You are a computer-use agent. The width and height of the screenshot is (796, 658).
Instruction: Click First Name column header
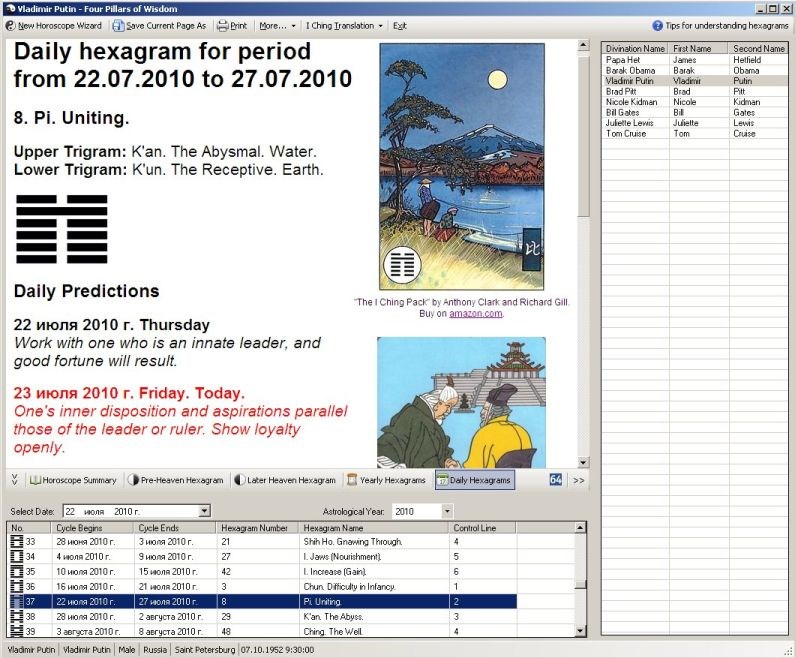(x=699, y=48)
